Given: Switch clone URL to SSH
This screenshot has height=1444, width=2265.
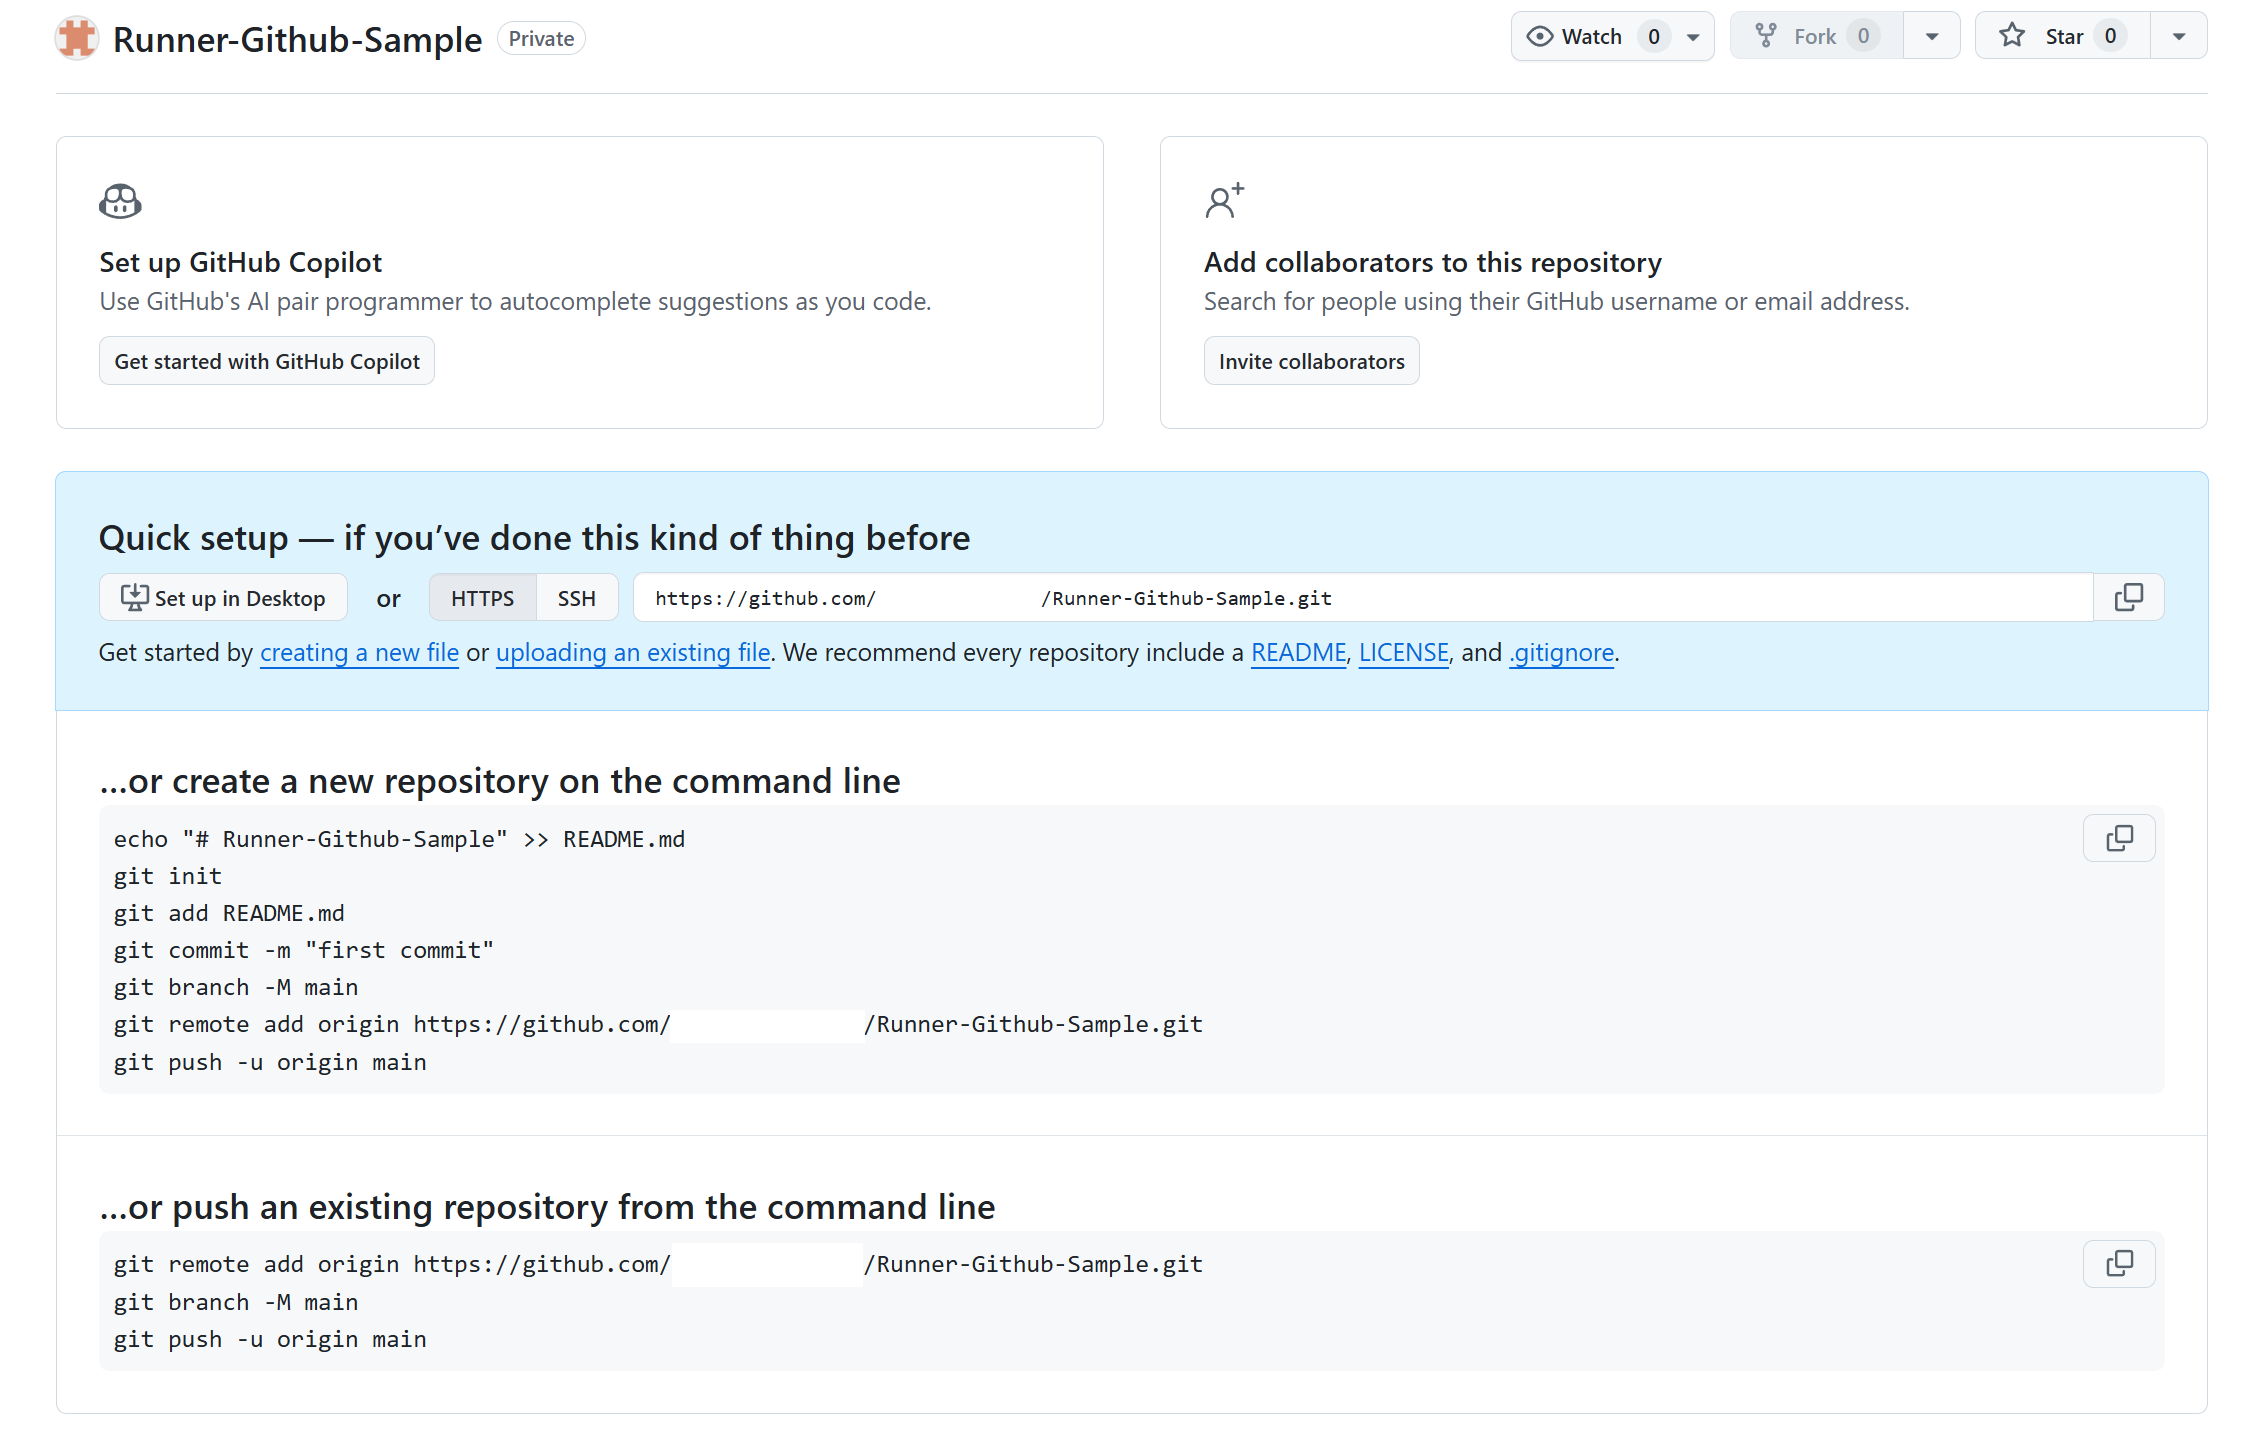Looking at the screenshot, I should click(576, 598).
